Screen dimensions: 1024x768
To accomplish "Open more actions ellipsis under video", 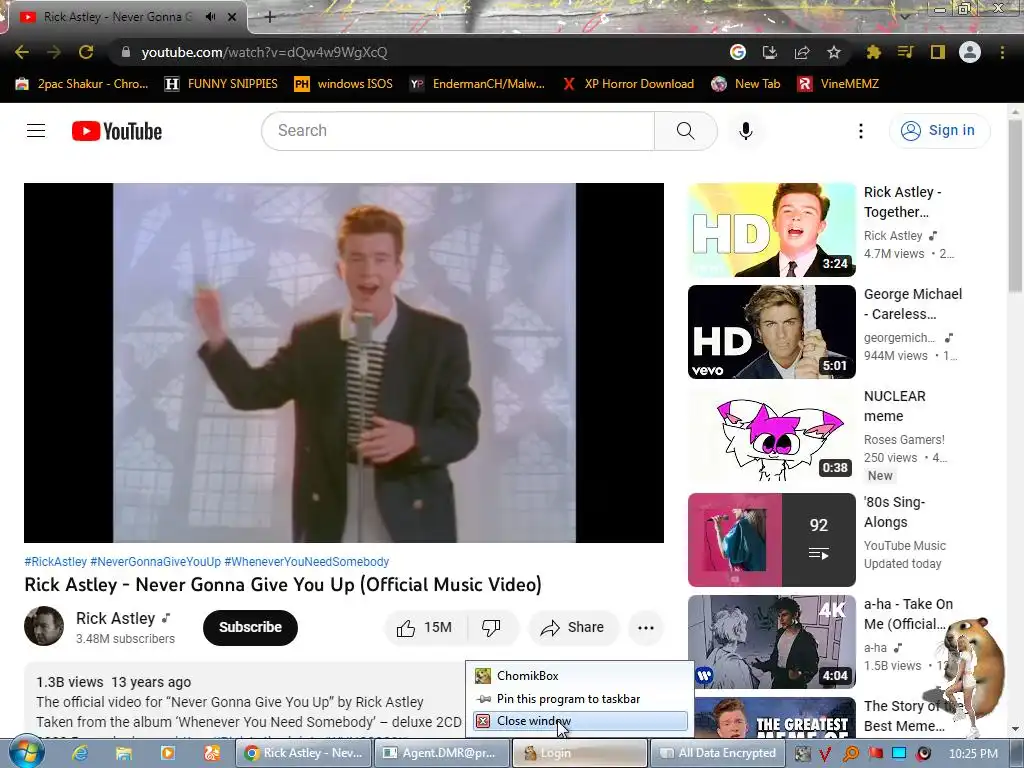I will (x=646, y=628).
